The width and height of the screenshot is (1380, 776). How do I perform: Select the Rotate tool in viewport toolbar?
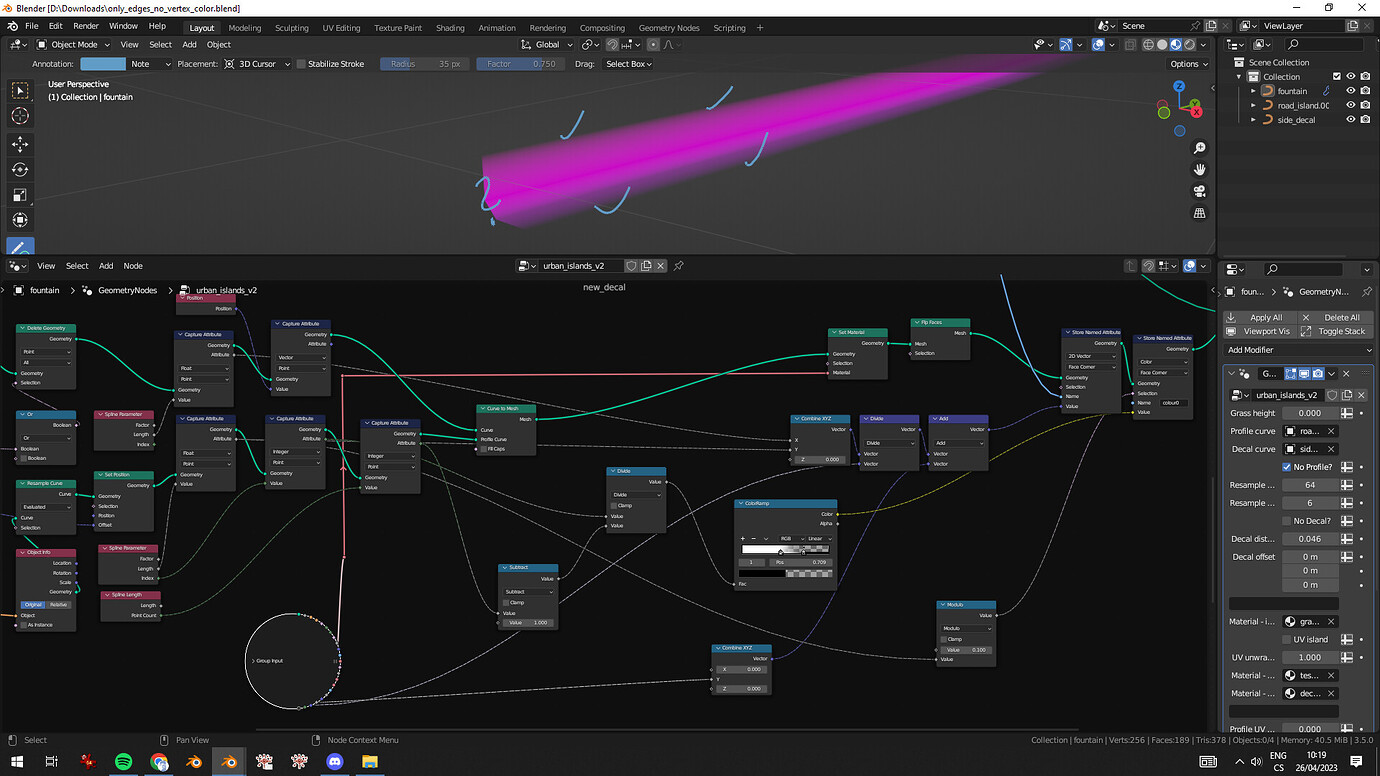click(x=20, y=169)
